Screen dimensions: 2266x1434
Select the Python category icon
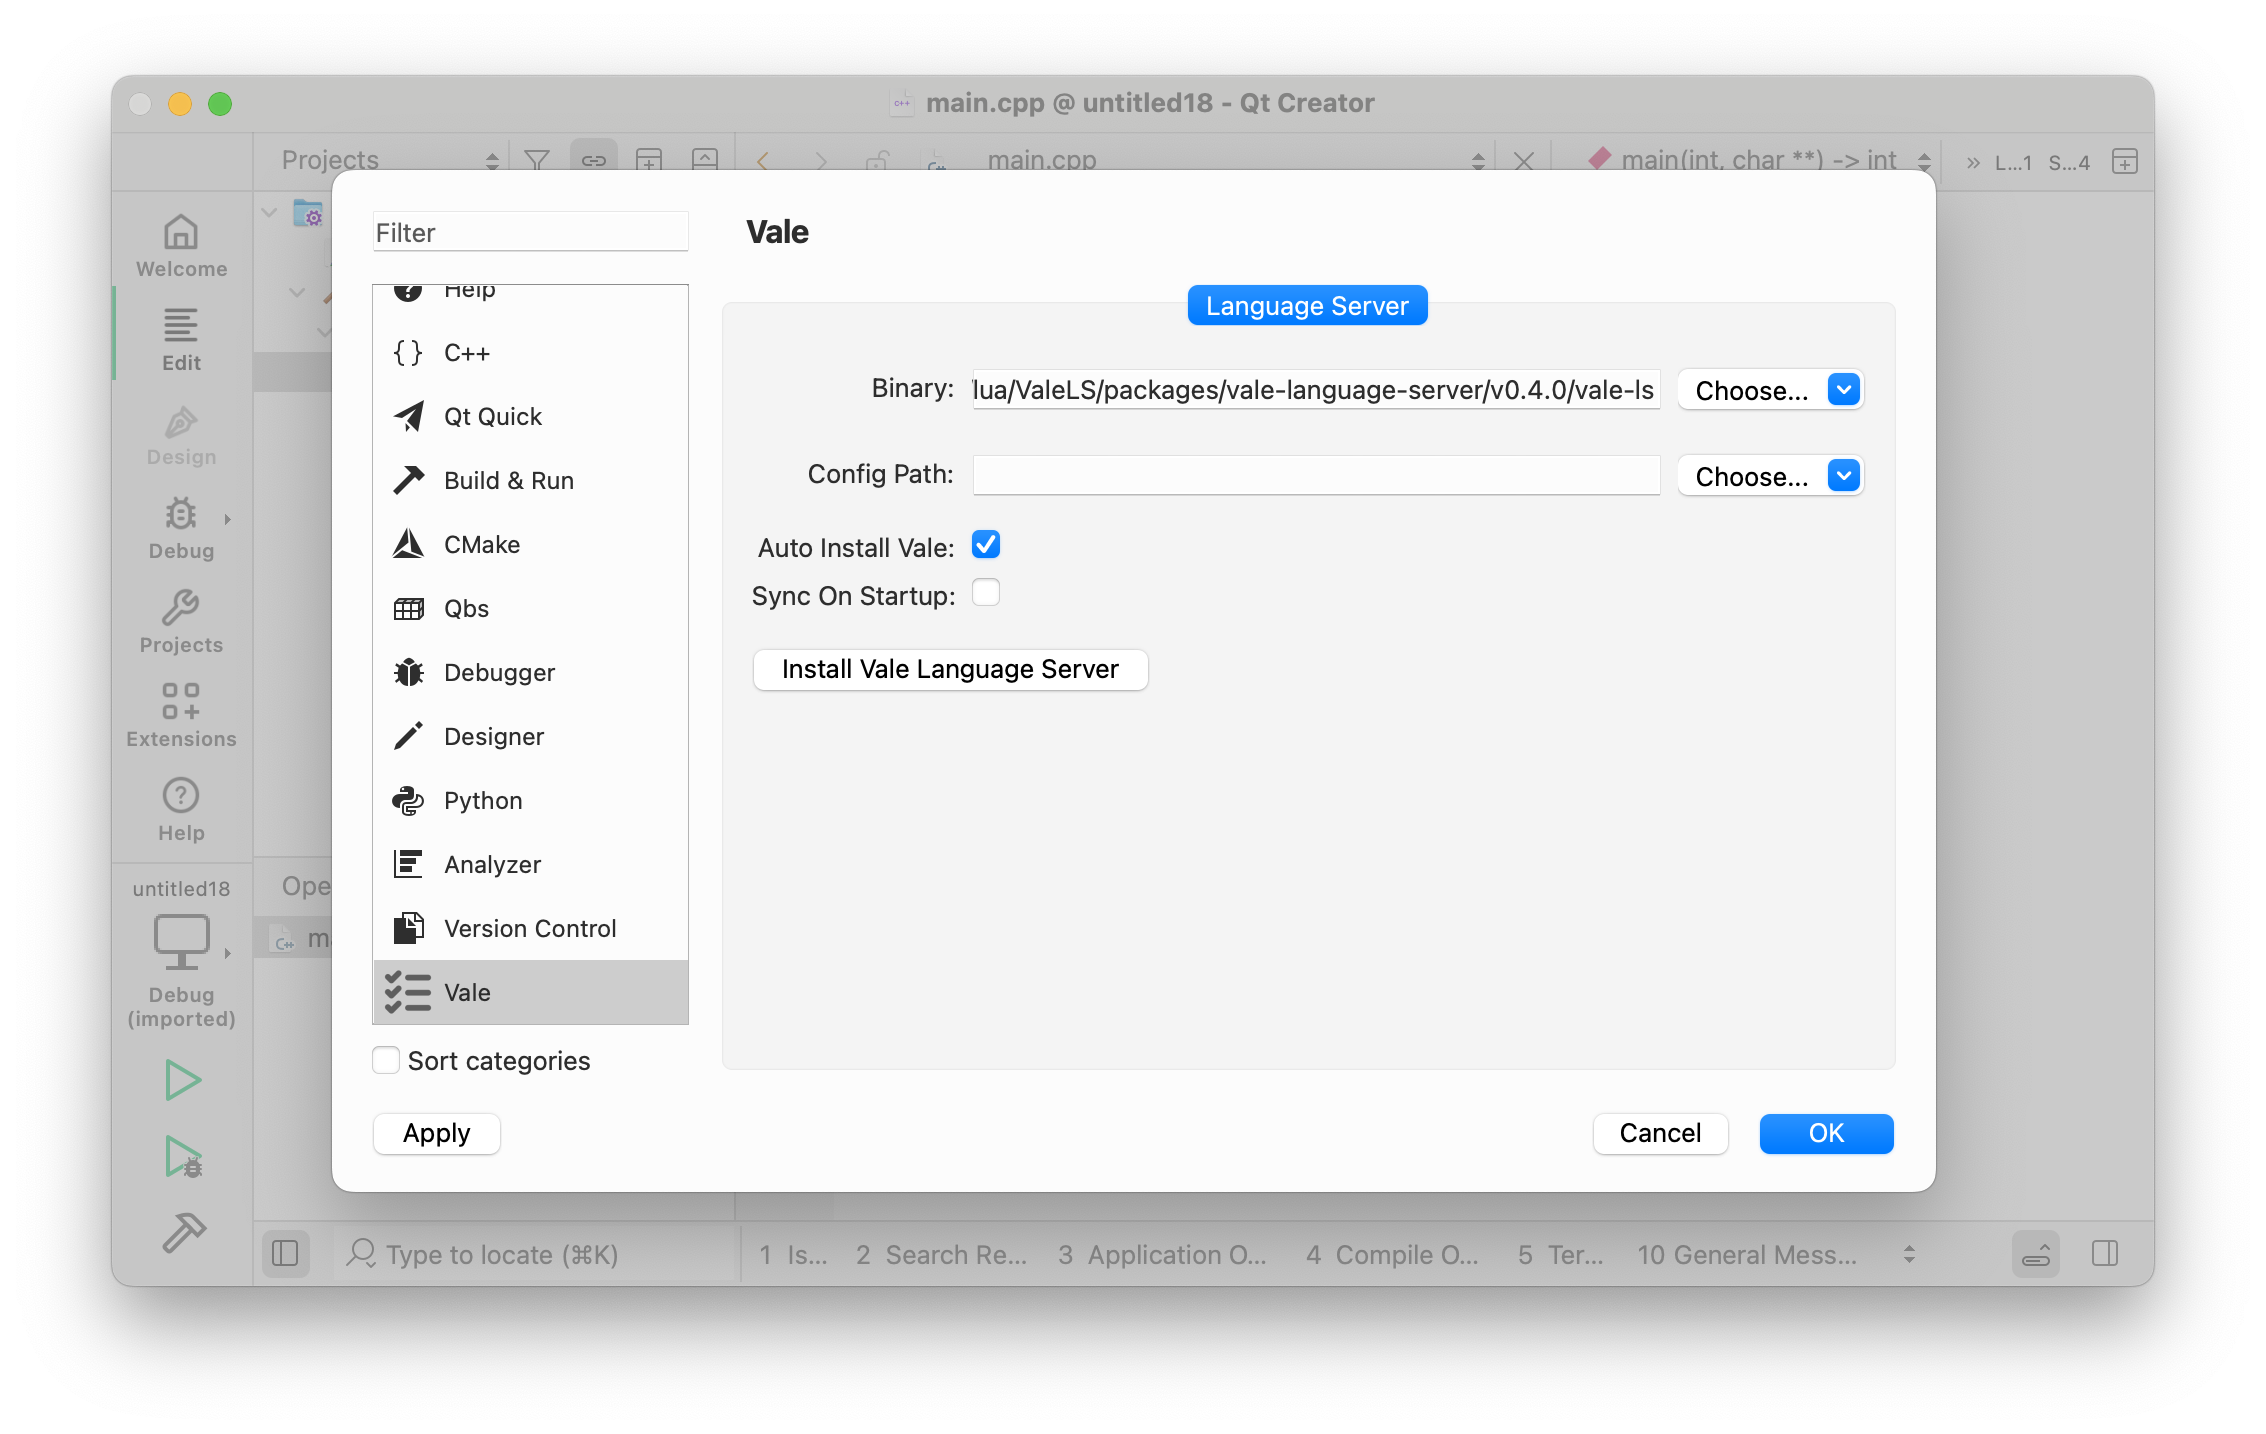(408, 800)
